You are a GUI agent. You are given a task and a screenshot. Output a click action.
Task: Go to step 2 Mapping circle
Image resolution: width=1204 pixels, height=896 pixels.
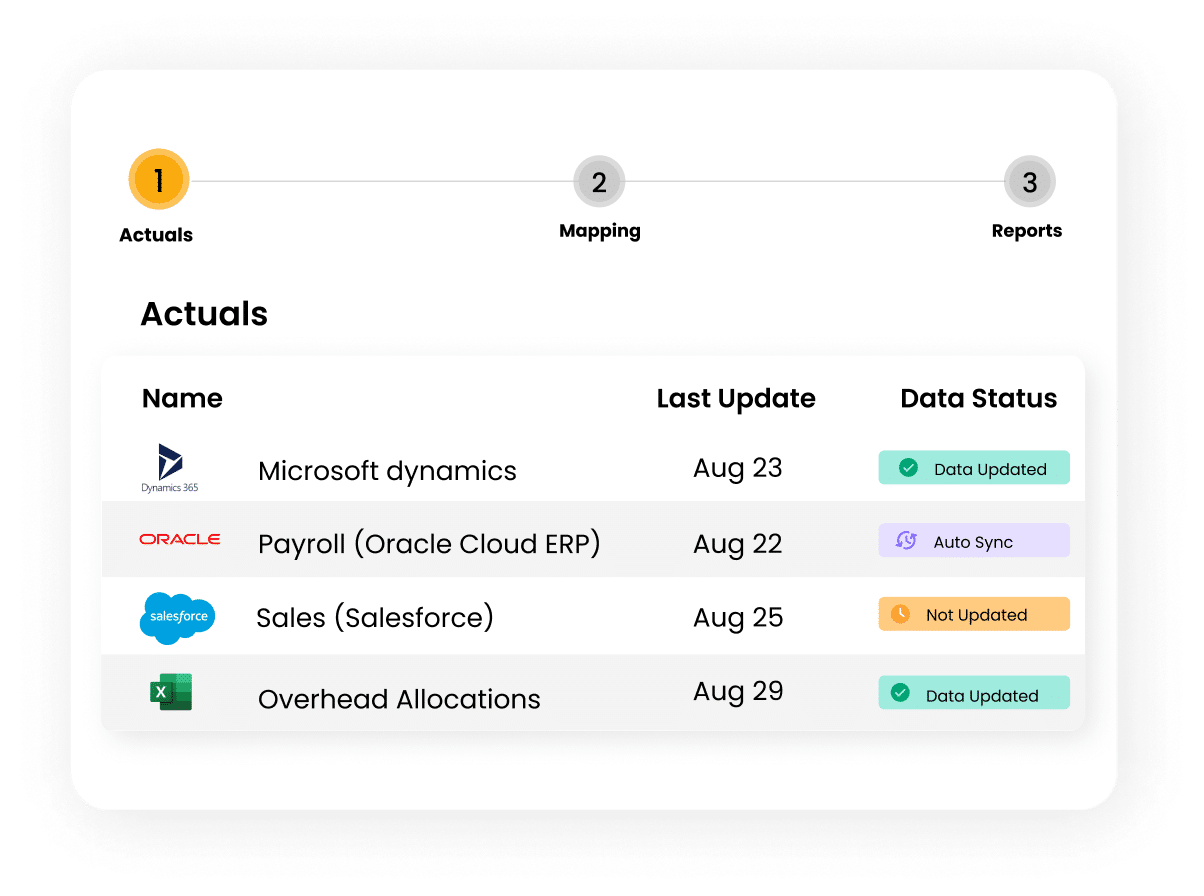pos(599,182)
